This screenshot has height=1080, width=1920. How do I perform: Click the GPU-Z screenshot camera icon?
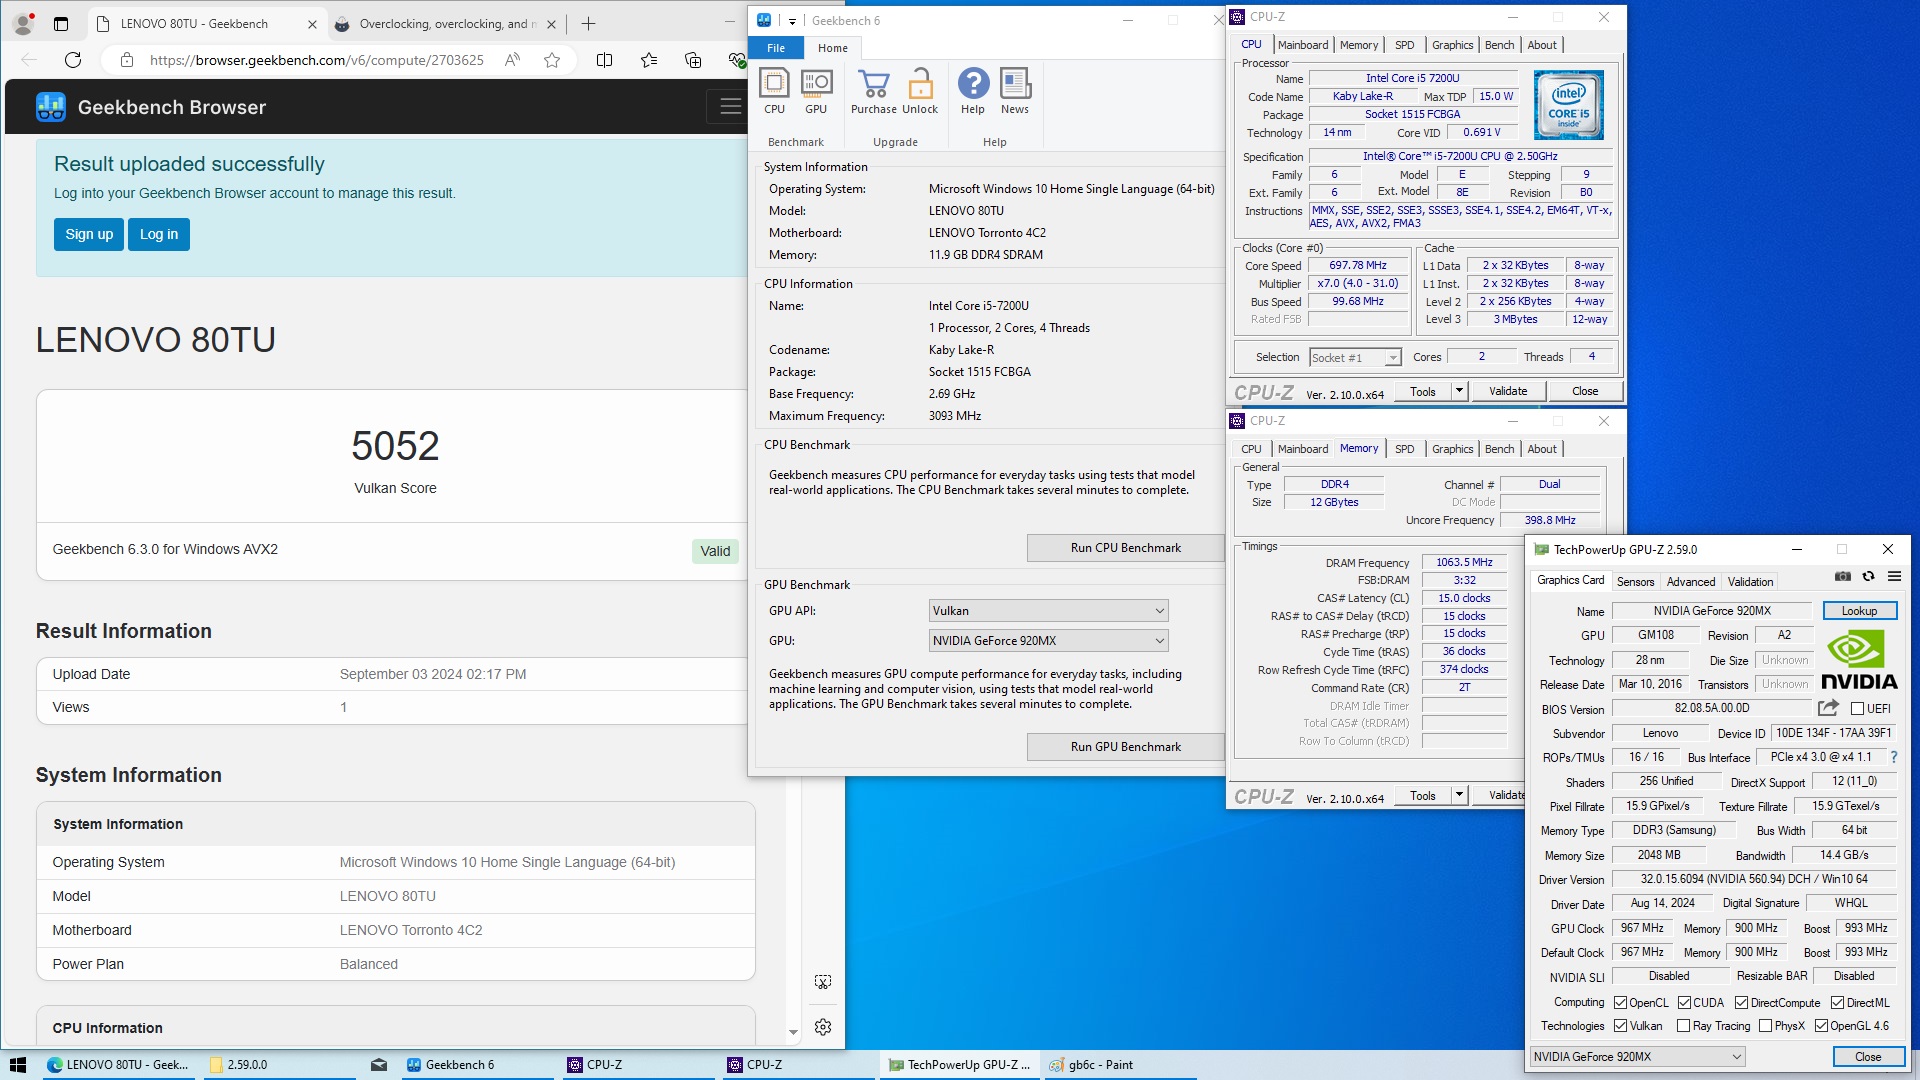[1842, 576]
